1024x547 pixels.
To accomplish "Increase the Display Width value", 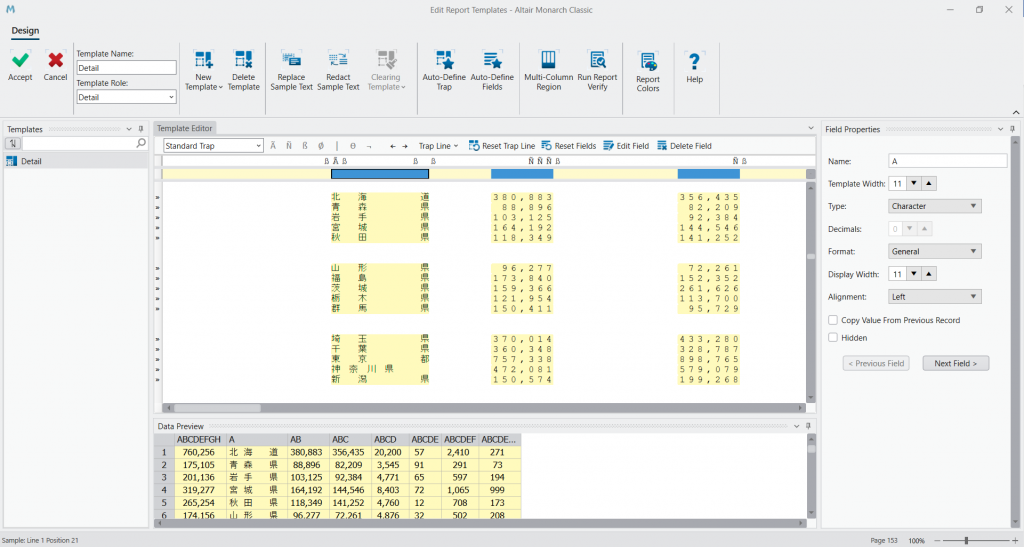I will click(928, 274).
